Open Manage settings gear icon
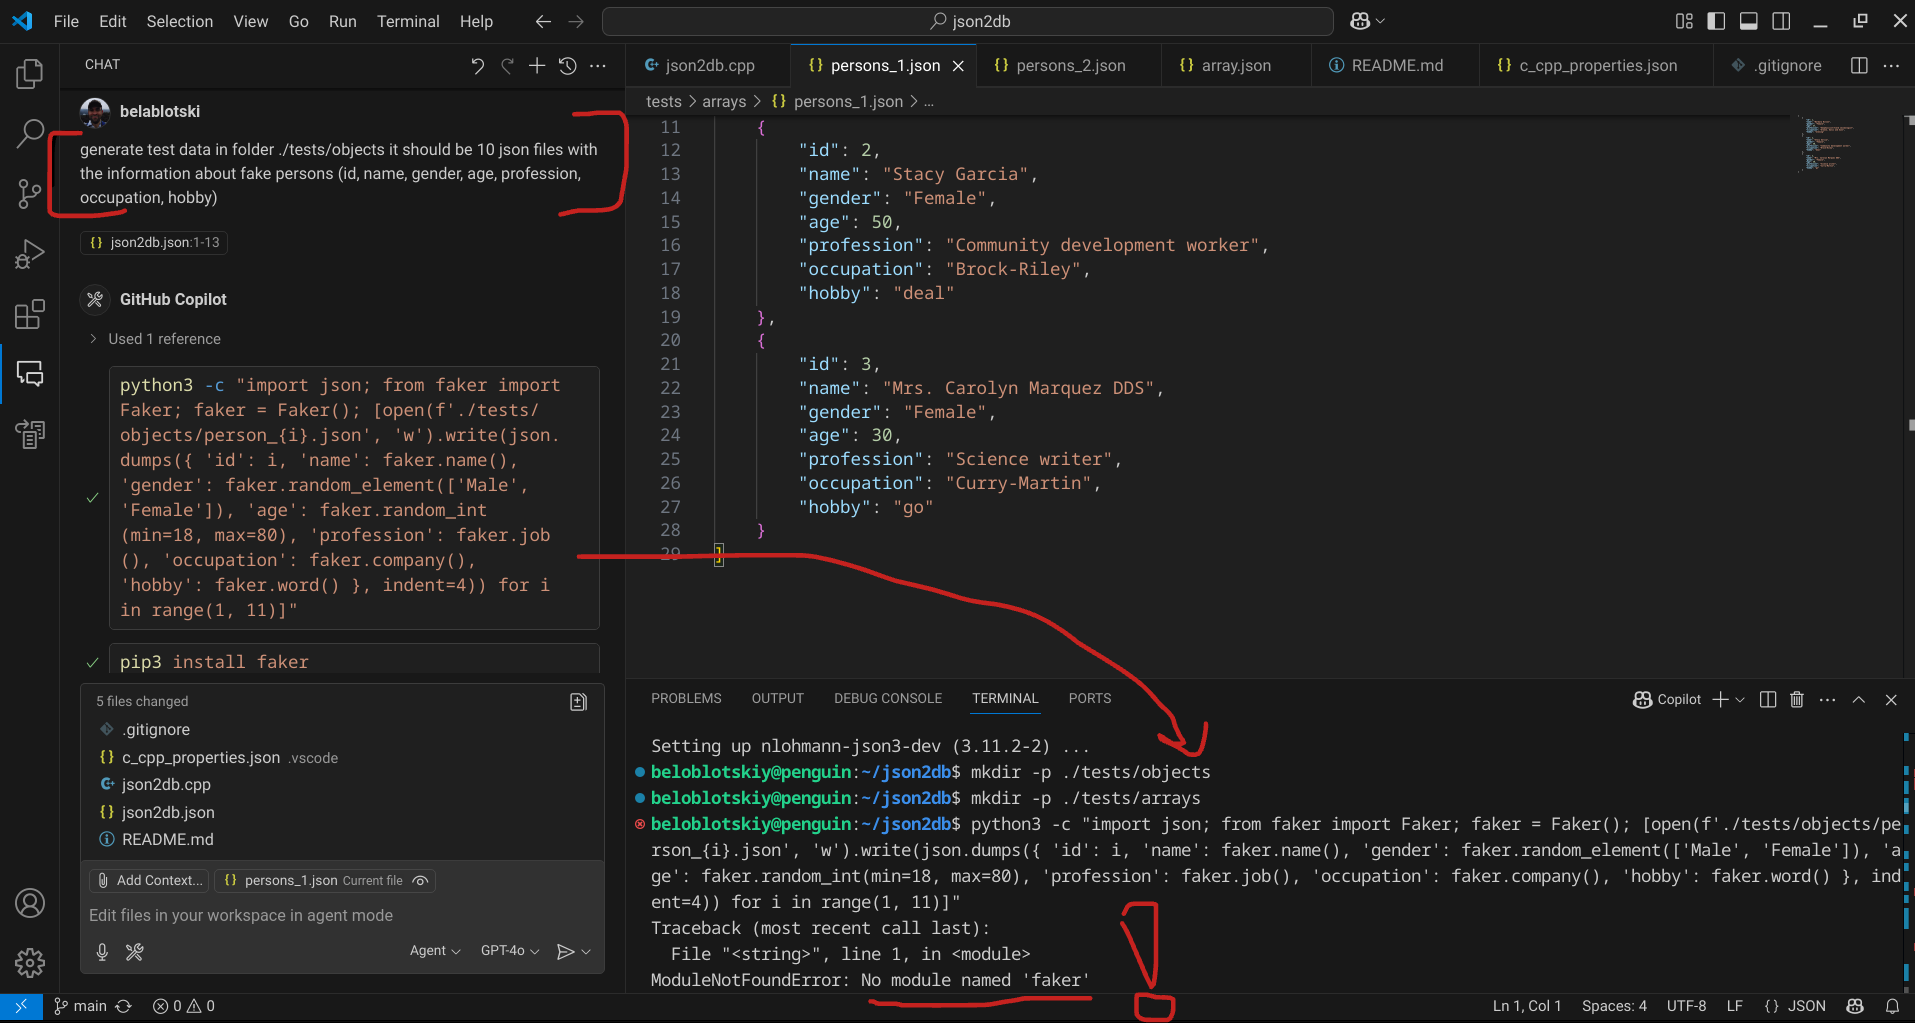The height and width of the screenshot is (1023, 1915). 30,963
